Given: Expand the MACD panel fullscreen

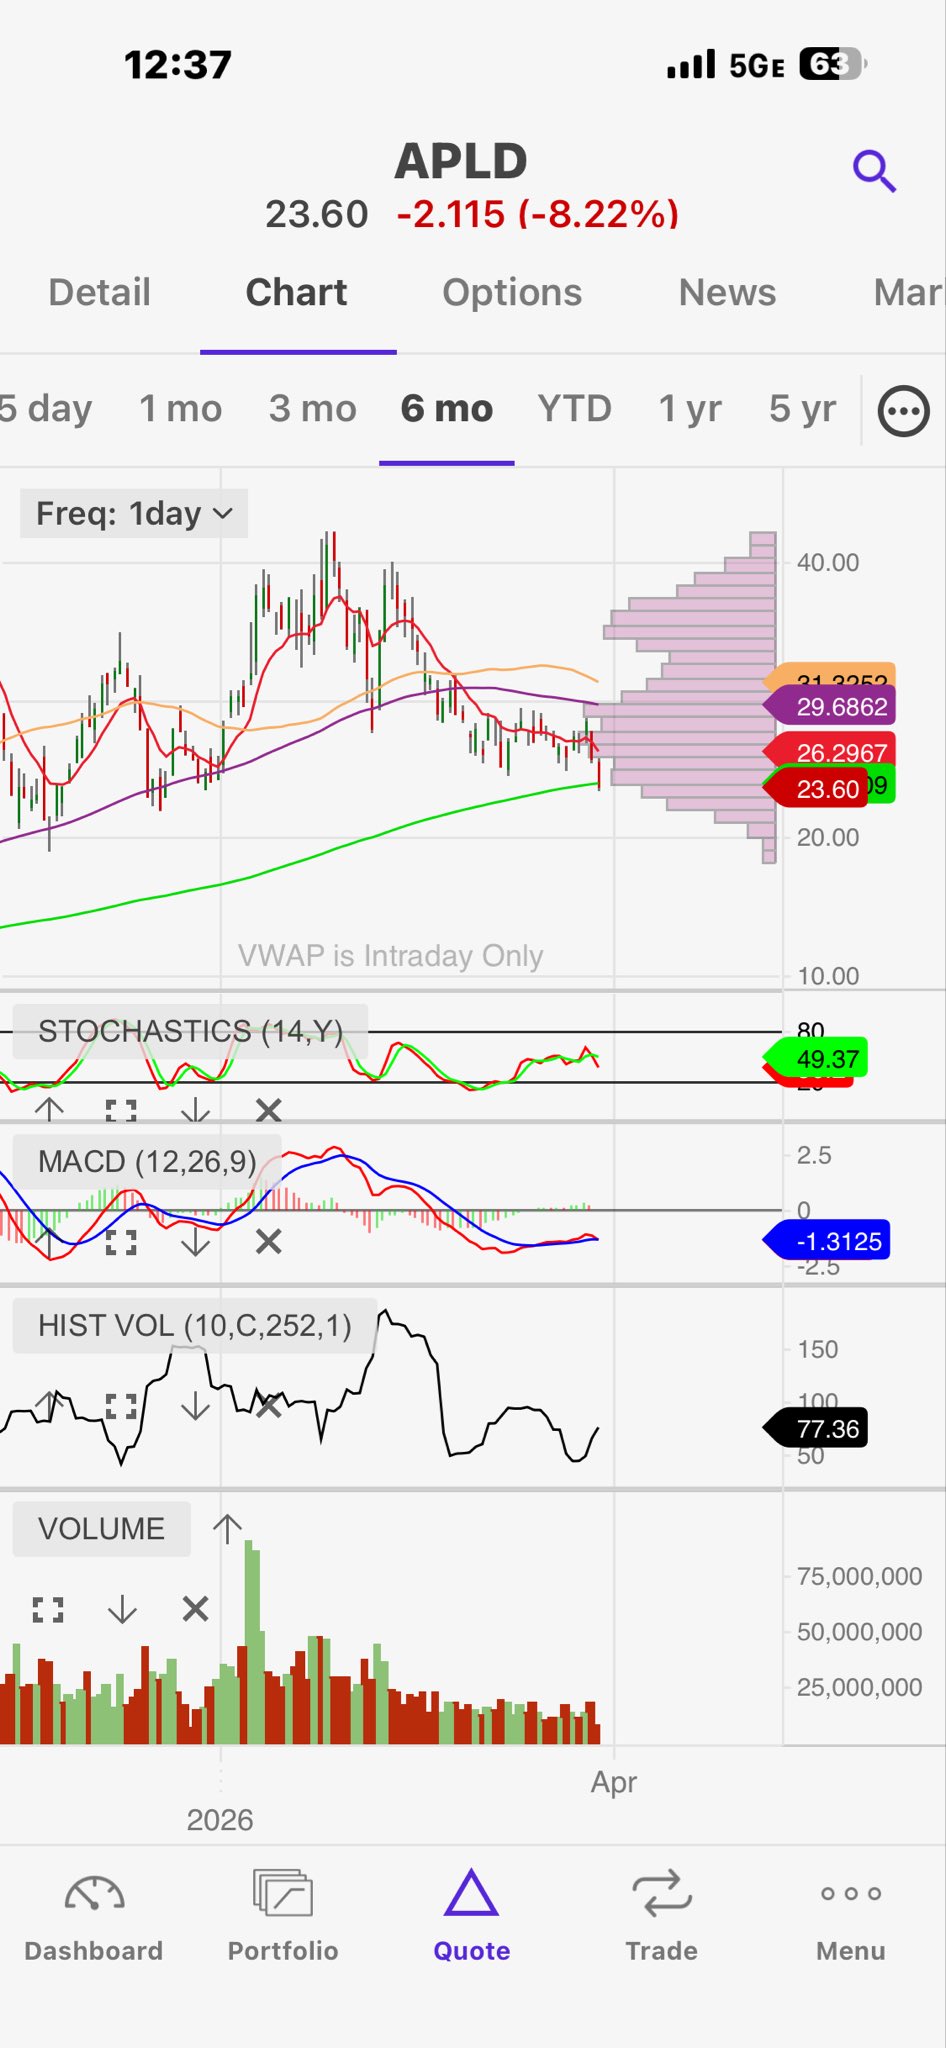Looking at the screenshot, I should pos(121,1242).
